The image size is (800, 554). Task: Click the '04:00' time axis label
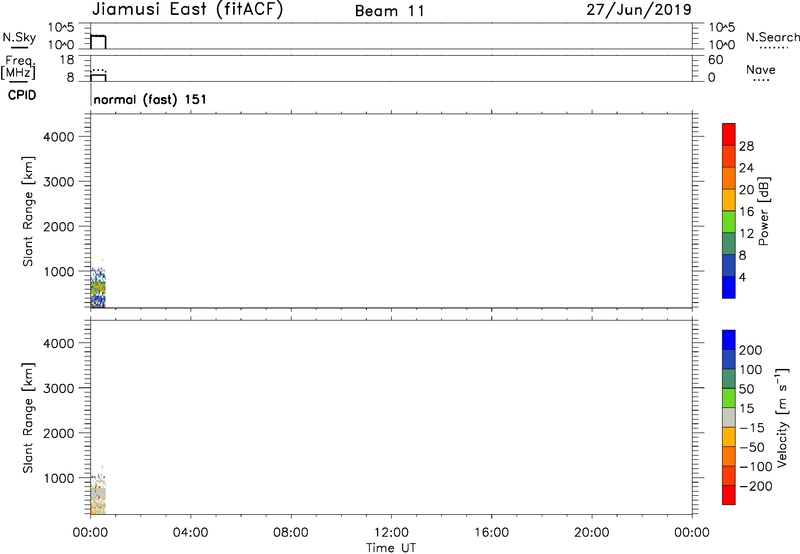[190, 533]
